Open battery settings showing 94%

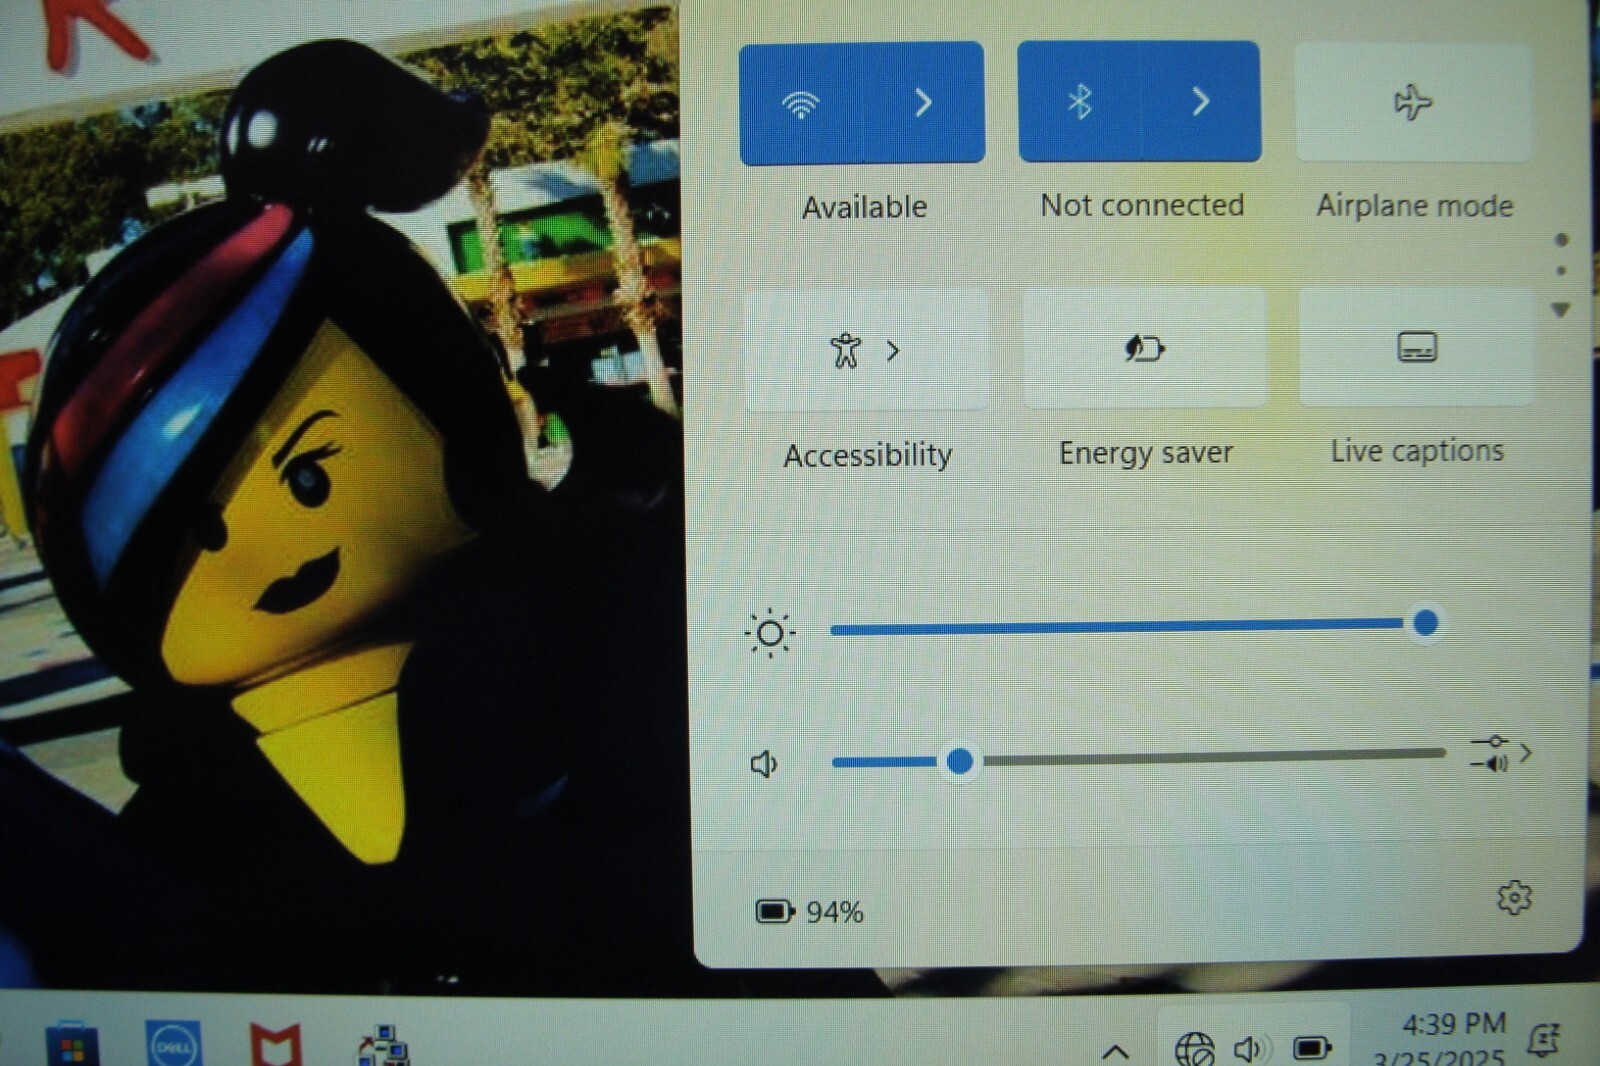[810, 912]
